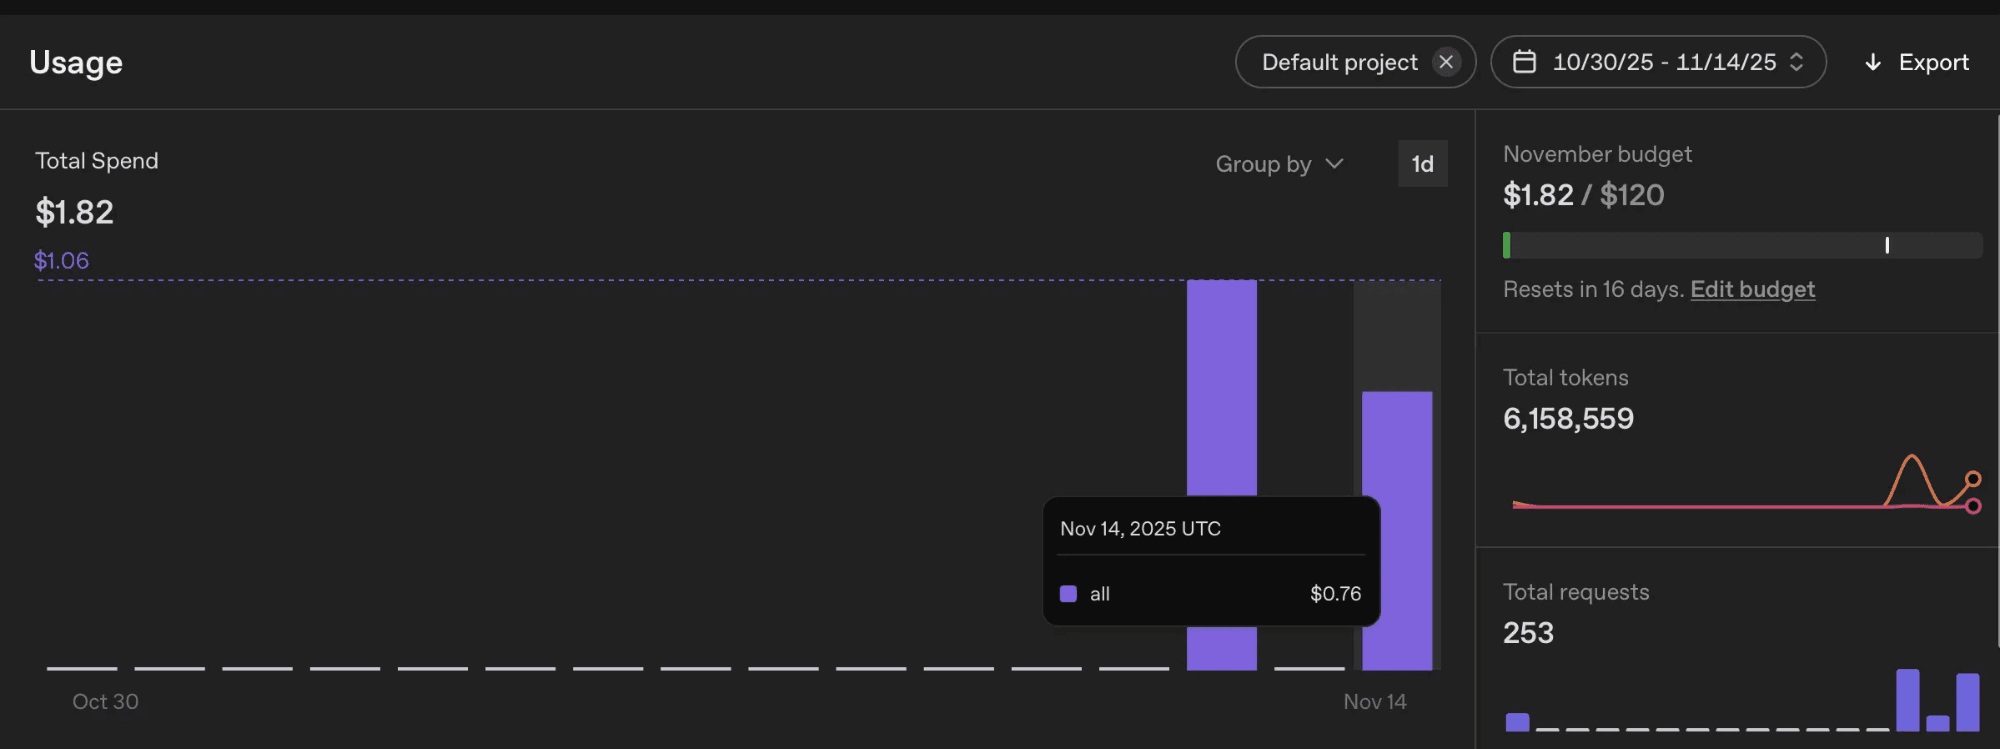Click the Total tokens sparkline chart
2000x749 pixels.
[1746, 482]
